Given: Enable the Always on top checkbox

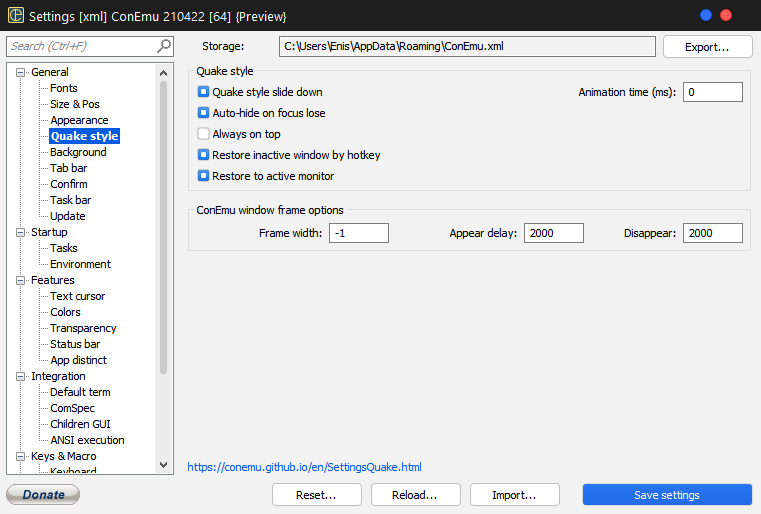Looking at the screenshot, I should [203, 134].
